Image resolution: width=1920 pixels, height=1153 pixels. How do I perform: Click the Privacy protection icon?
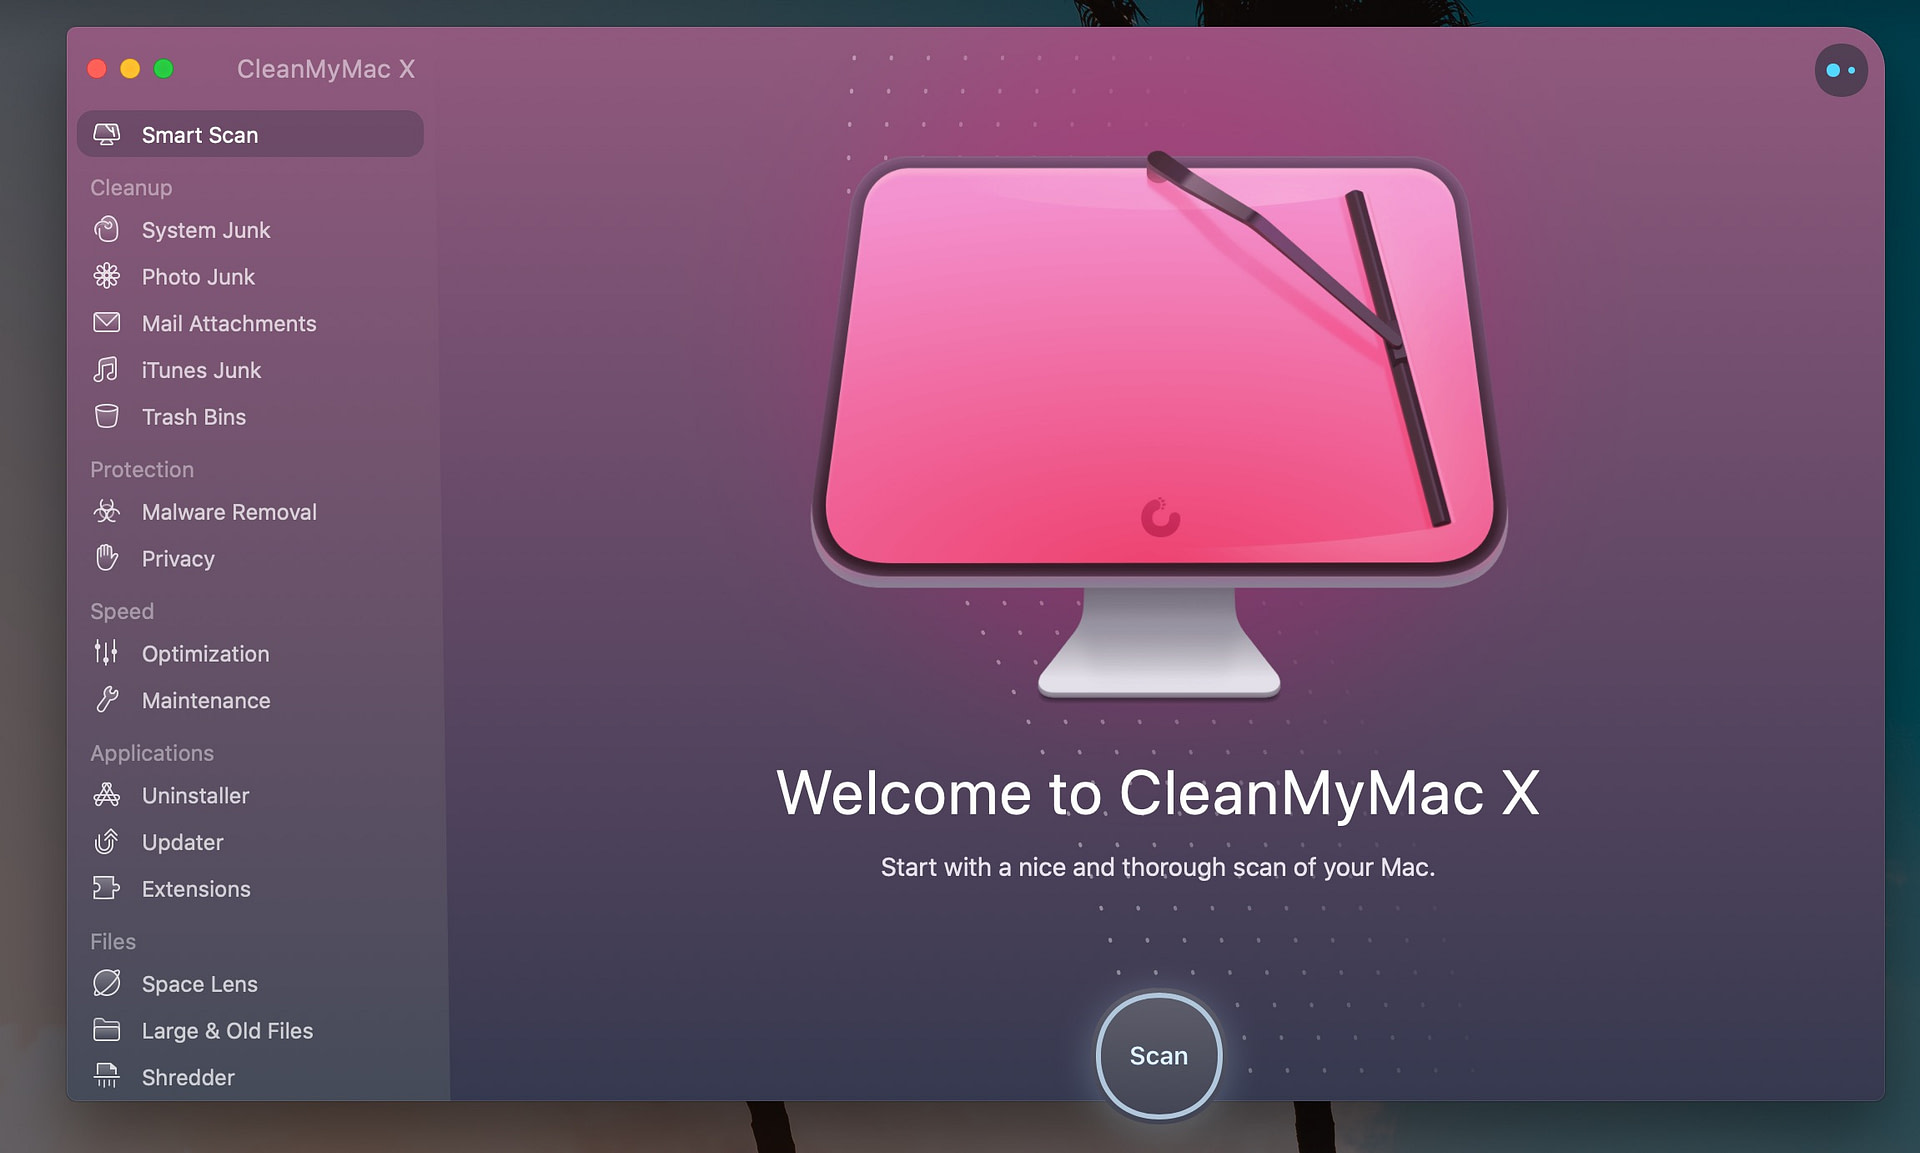108,558
